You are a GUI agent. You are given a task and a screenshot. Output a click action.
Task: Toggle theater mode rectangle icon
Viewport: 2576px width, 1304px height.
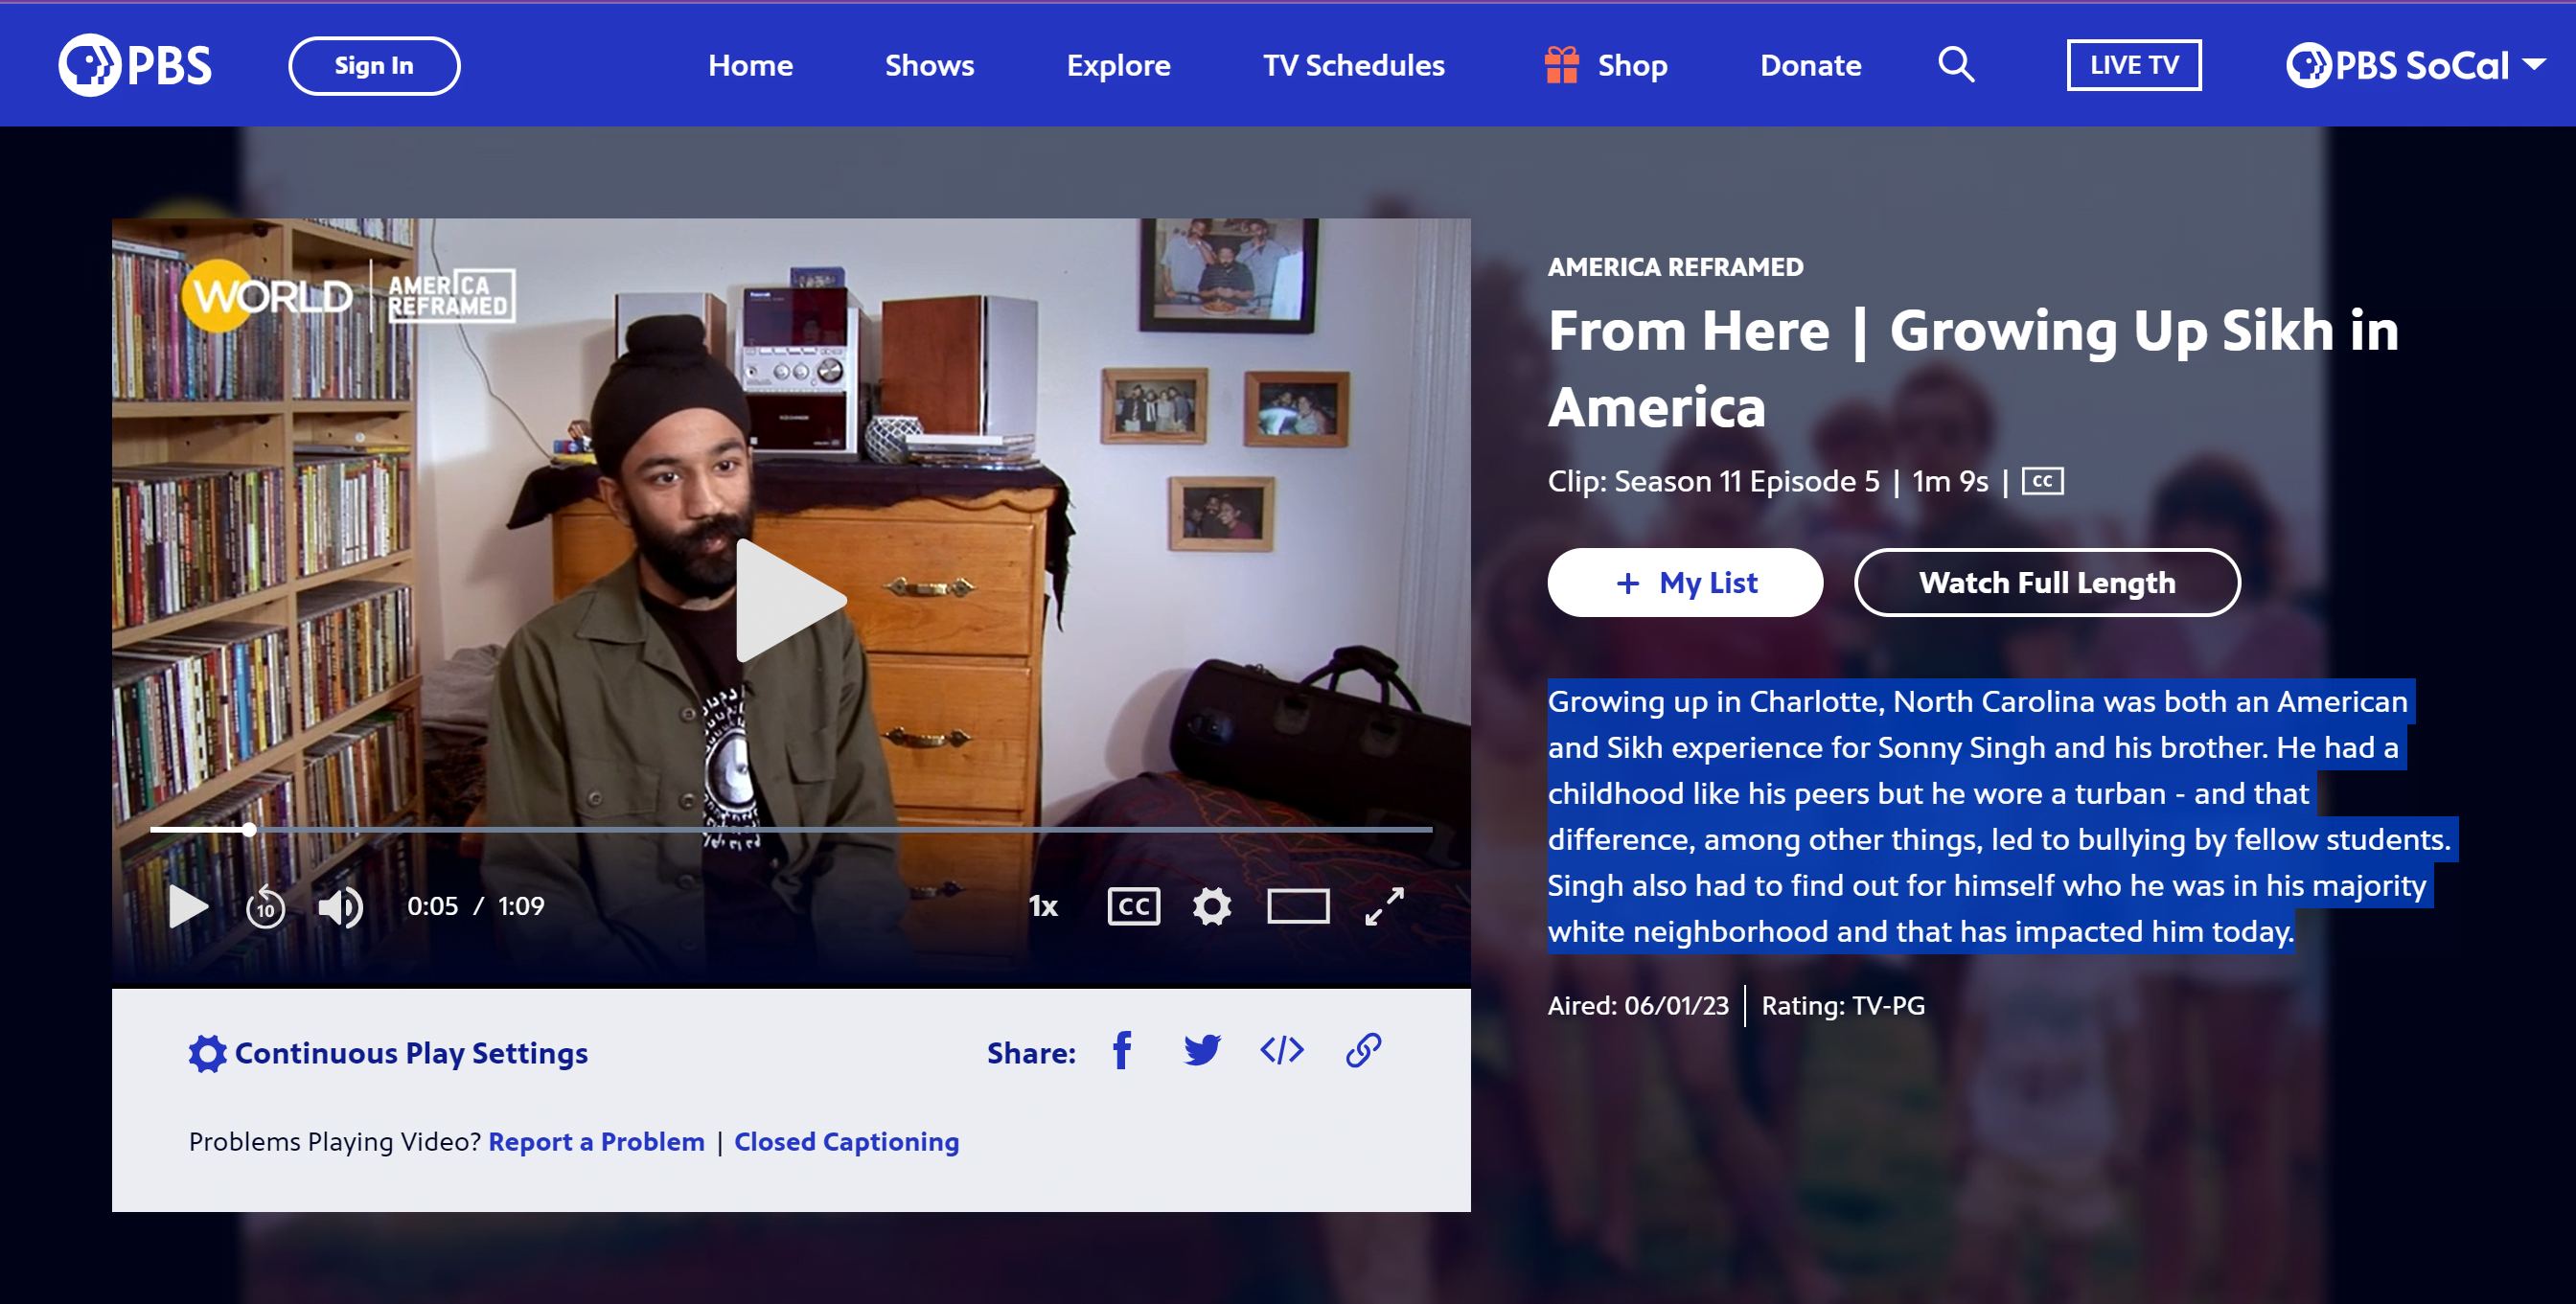[x=1298, y=906]
